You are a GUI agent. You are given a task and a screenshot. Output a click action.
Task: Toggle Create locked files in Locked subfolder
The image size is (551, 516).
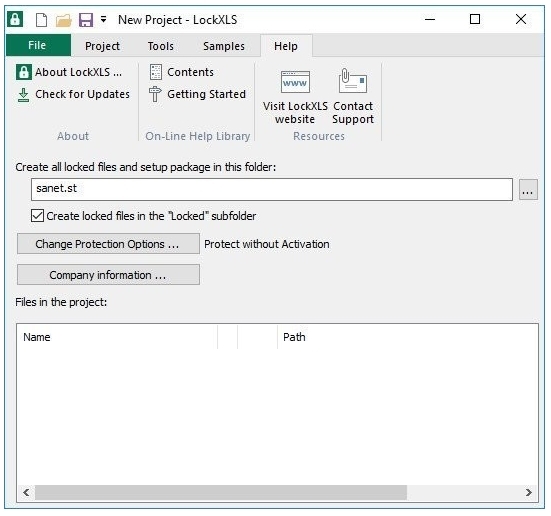pyautogui.click(x=38, y=215)
